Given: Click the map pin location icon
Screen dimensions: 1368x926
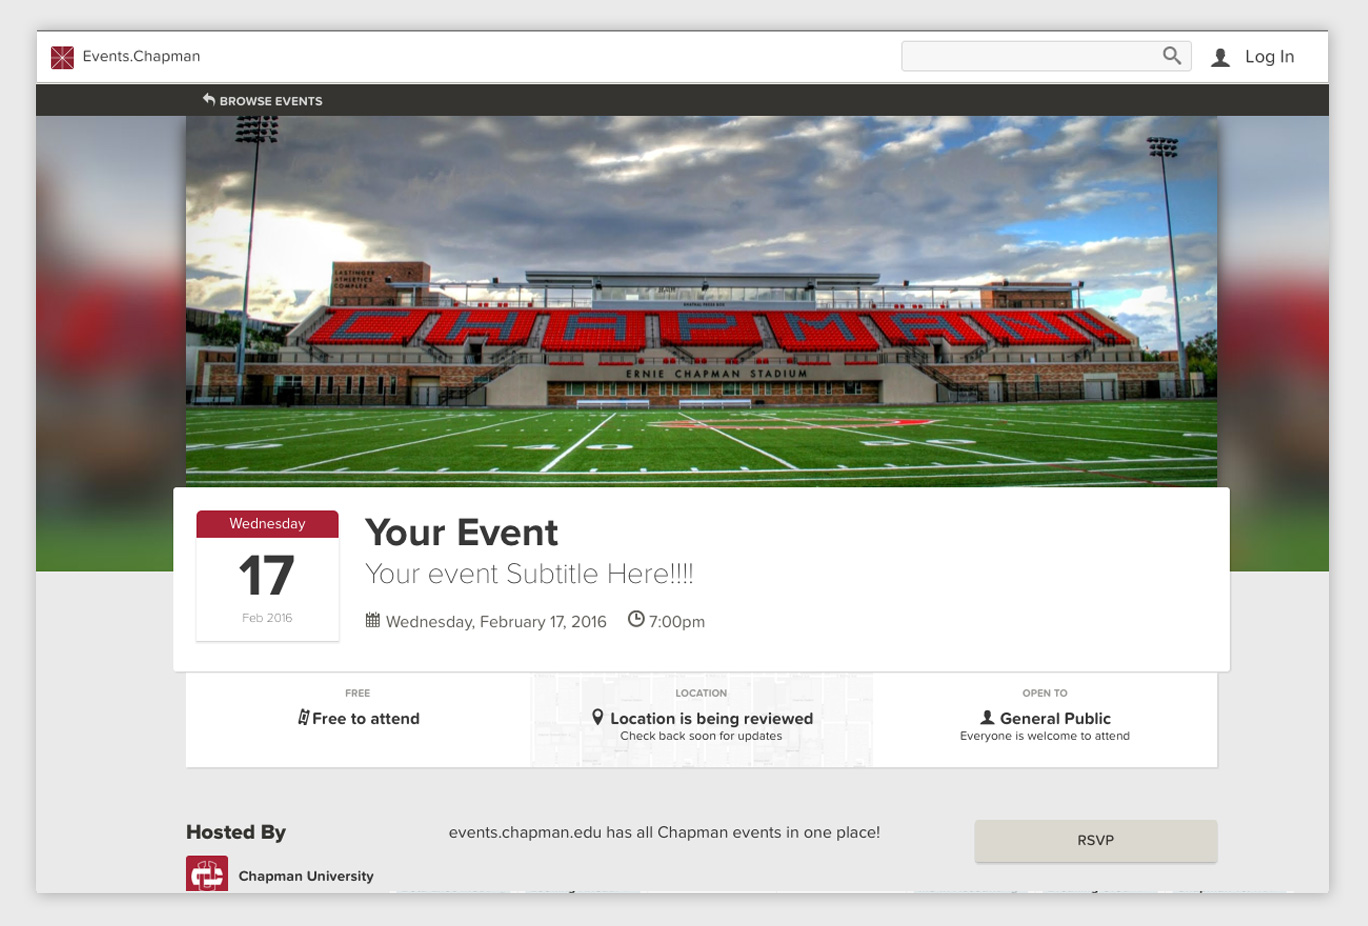Looking at the screenshot, I should click(598, 717).
